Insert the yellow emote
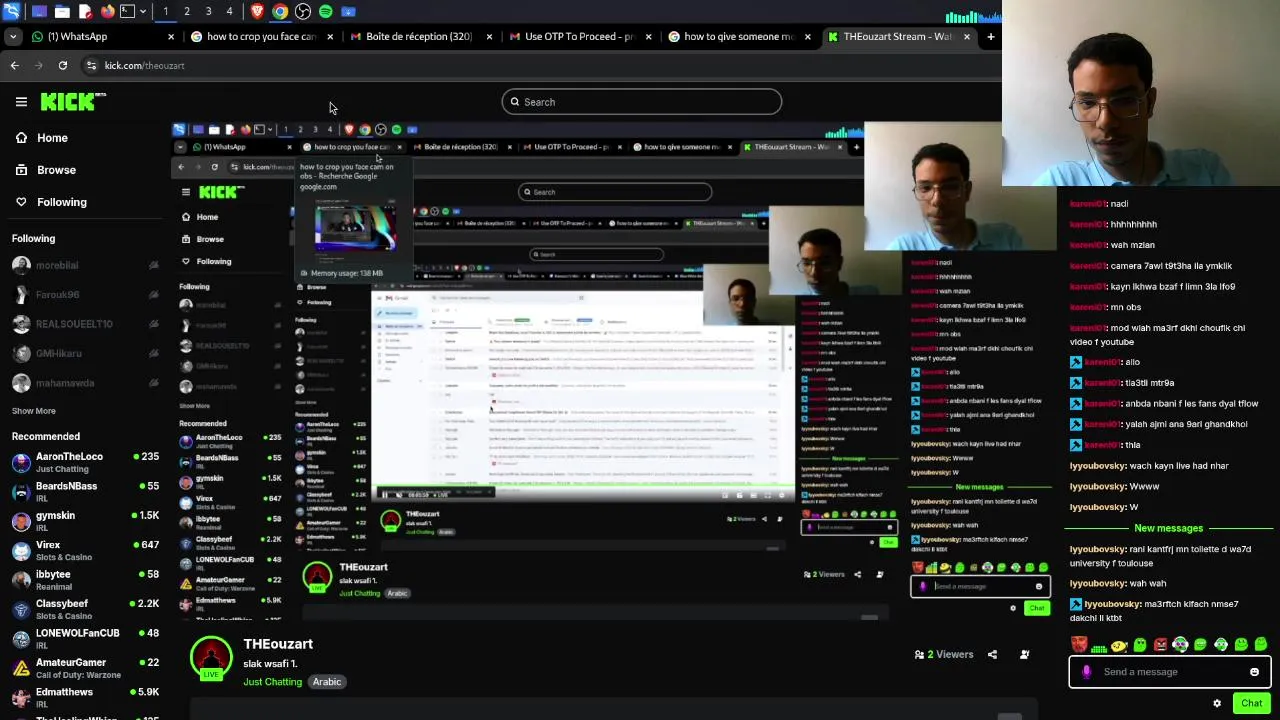Image resolution: width=1280 pixels, height=720 pixels. pyautogui.click(x=1119, y=645)
